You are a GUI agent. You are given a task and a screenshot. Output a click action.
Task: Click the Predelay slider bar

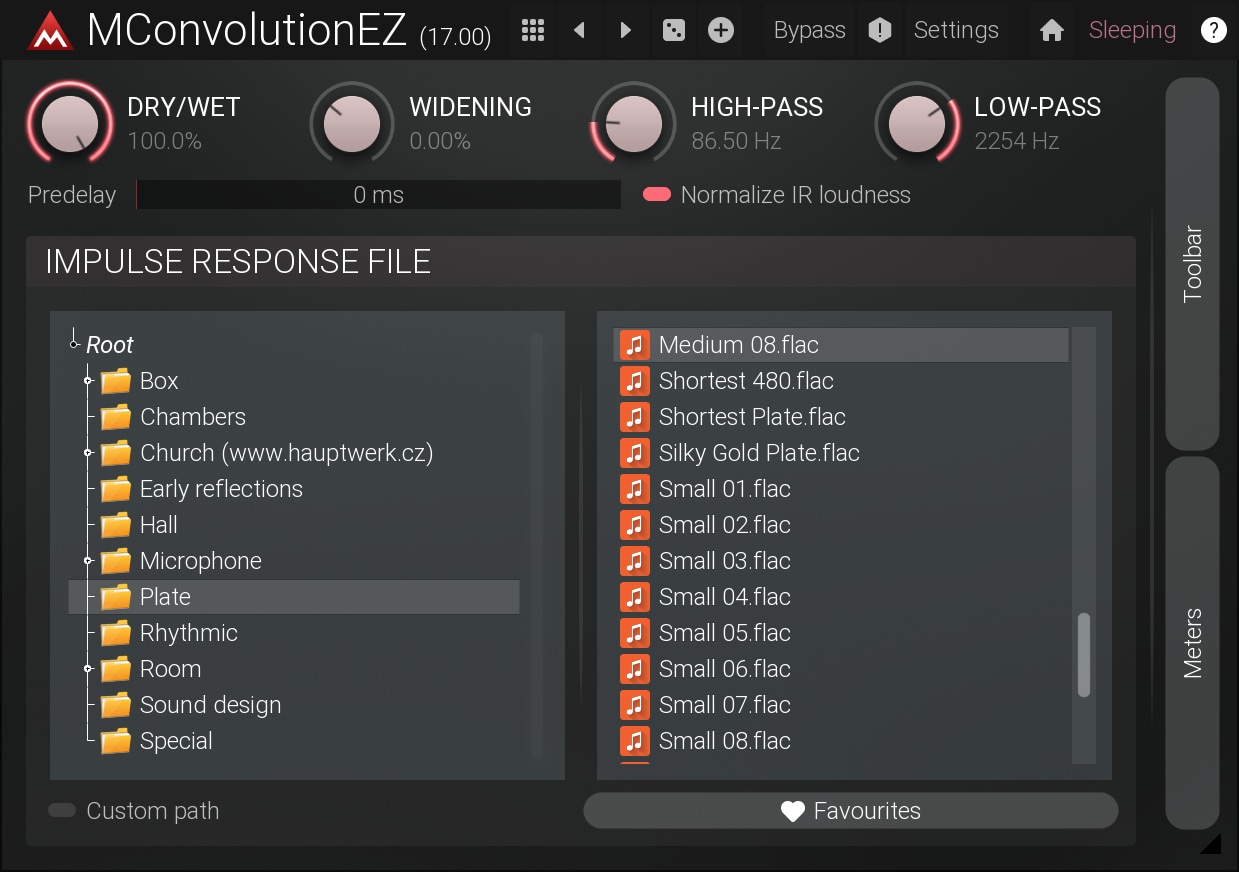click(x=378, y=195)
